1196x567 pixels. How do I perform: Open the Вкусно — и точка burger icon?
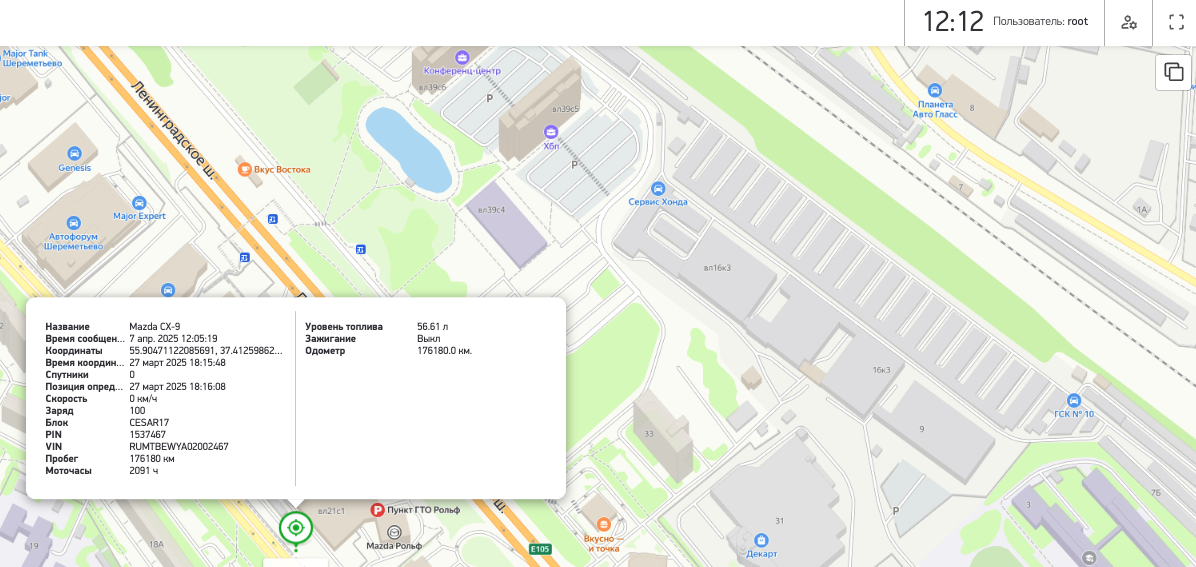point(603,524)
